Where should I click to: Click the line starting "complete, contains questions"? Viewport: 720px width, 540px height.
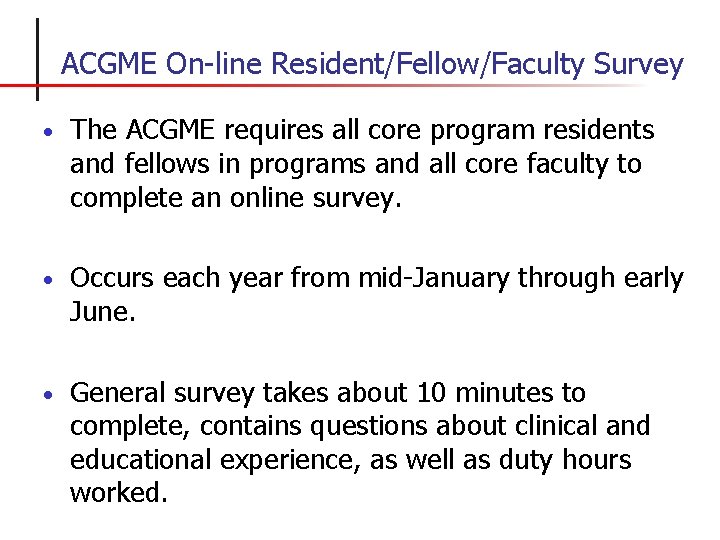click(x=360, y=427)
